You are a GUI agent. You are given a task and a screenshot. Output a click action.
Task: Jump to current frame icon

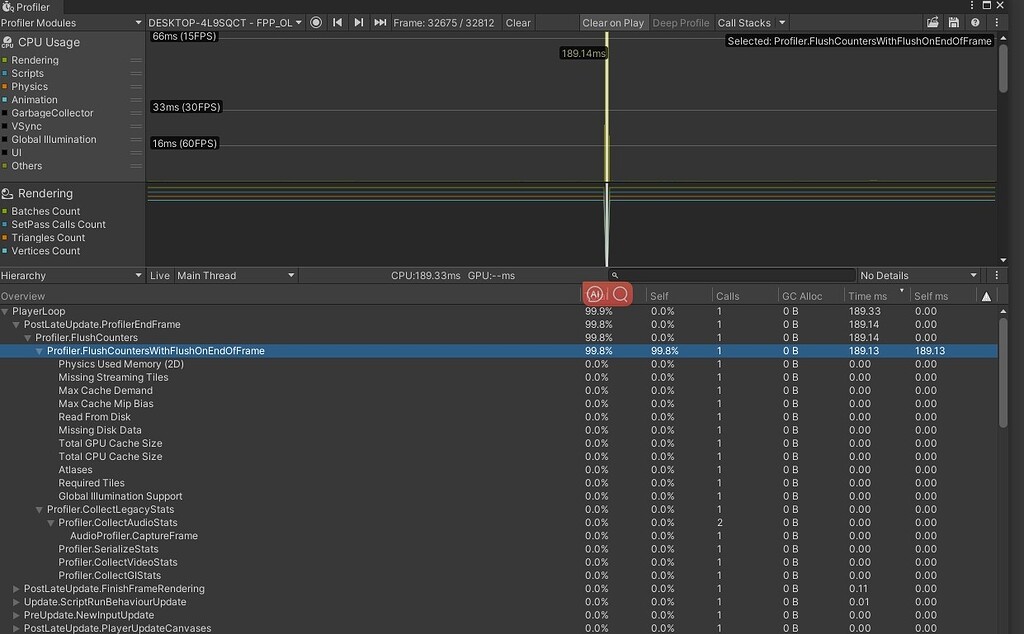(x=380, y=22)
